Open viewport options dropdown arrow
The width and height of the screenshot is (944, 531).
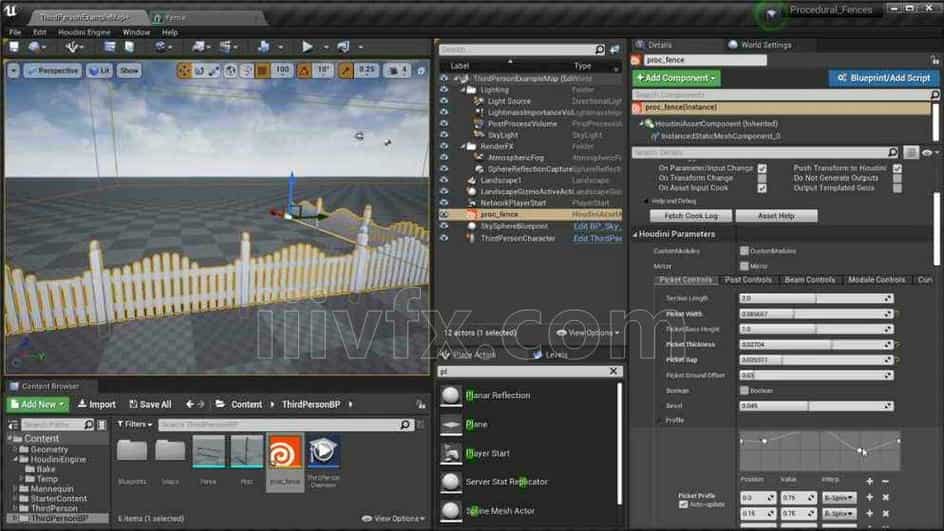[x=13, y=70]
